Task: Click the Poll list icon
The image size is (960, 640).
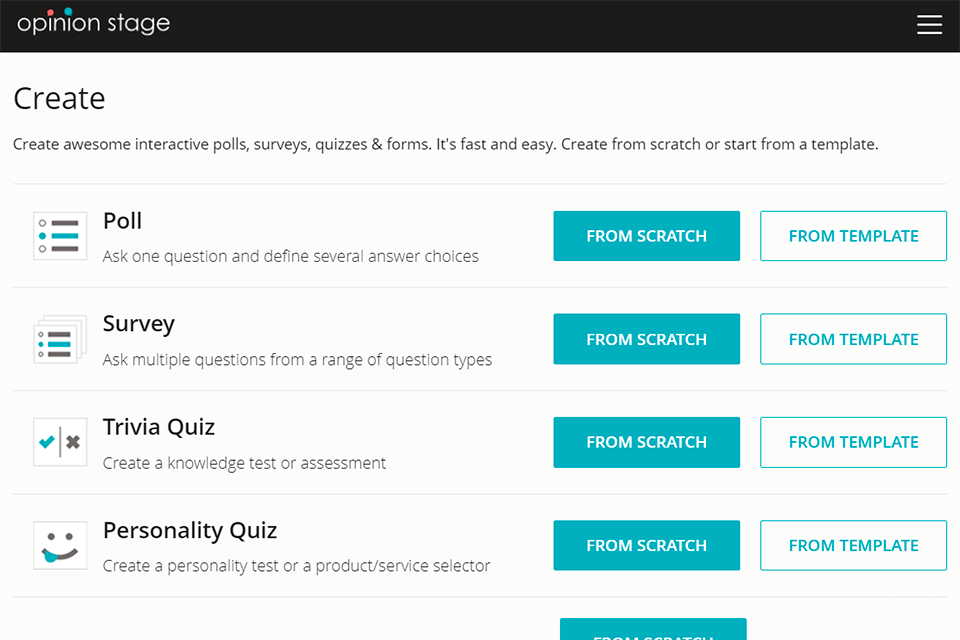Action: pyautogui.click(x=60, y=236)
